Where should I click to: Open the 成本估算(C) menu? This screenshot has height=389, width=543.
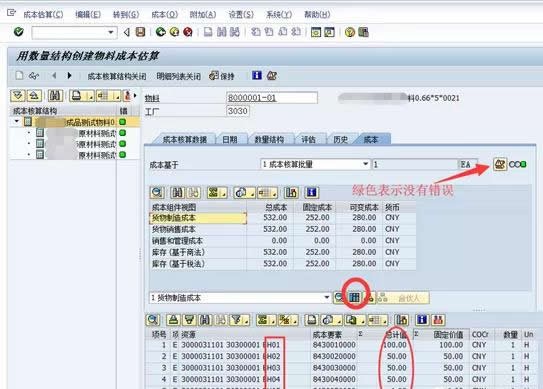click(43, 15)
